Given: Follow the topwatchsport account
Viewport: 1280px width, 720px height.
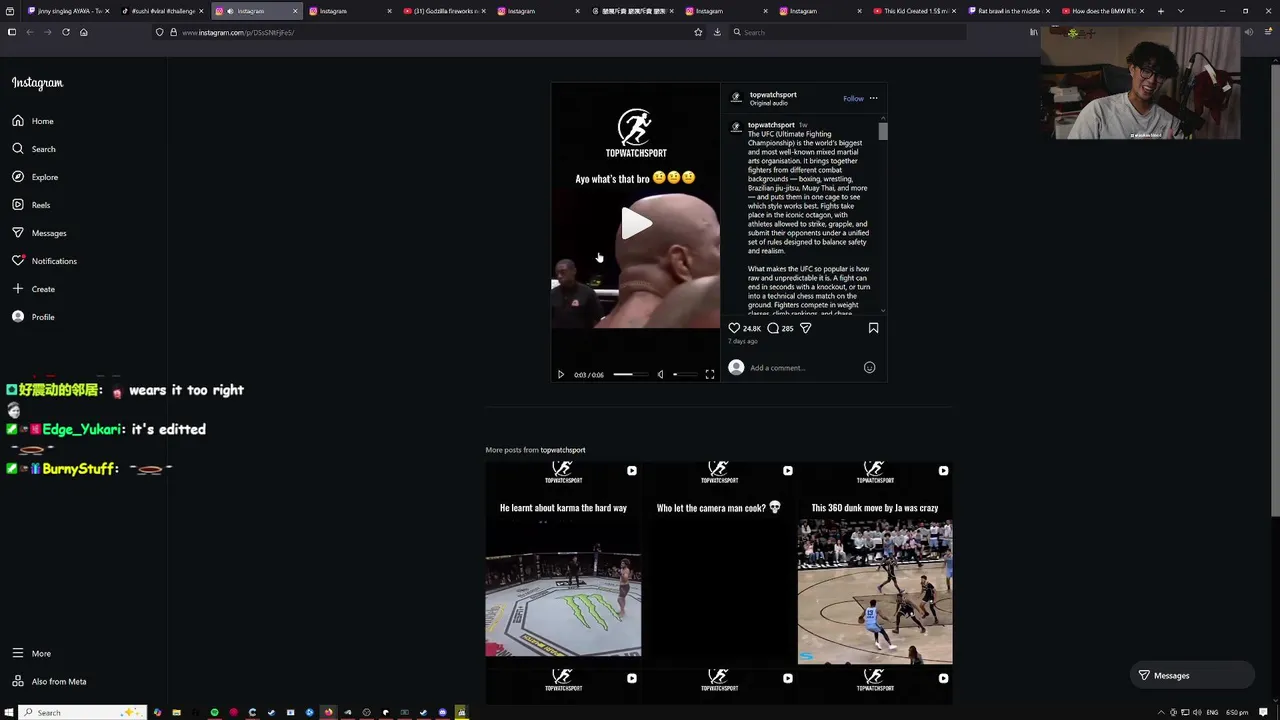Looking at the screenshot, I should coord(853,98).
